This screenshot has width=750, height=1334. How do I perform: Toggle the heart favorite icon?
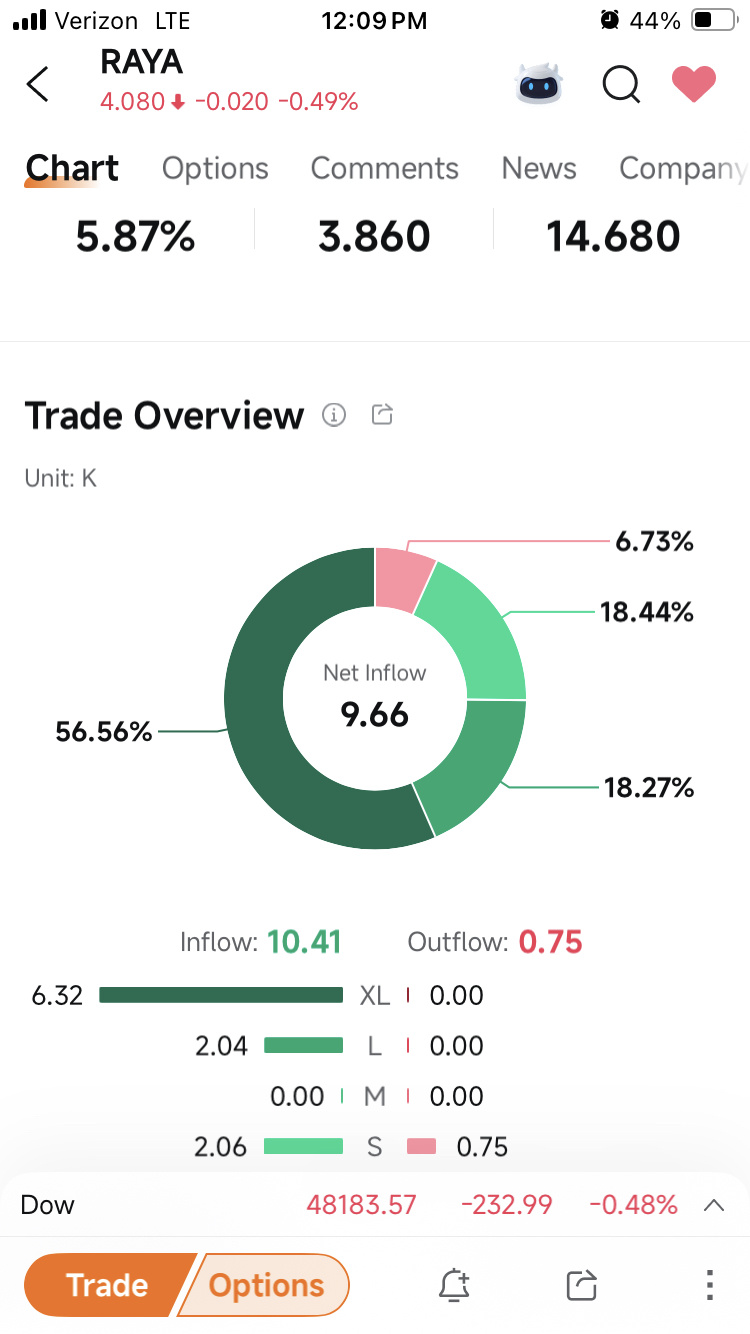click(x=693, y=85)
